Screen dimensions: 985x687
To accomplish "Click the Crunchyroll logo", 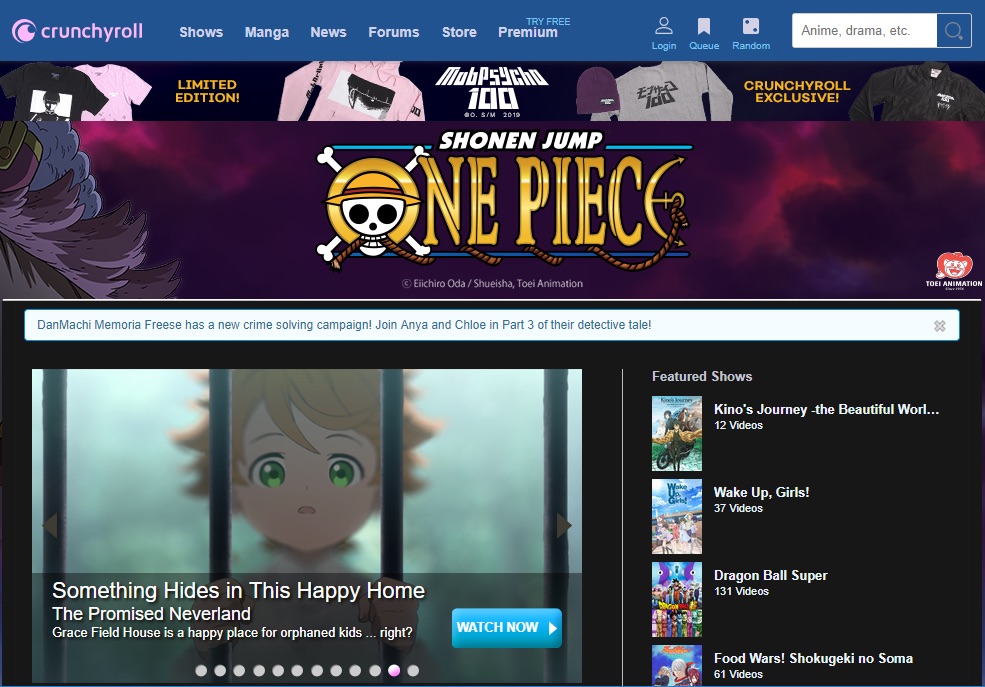I will click(x=77, y=31).
